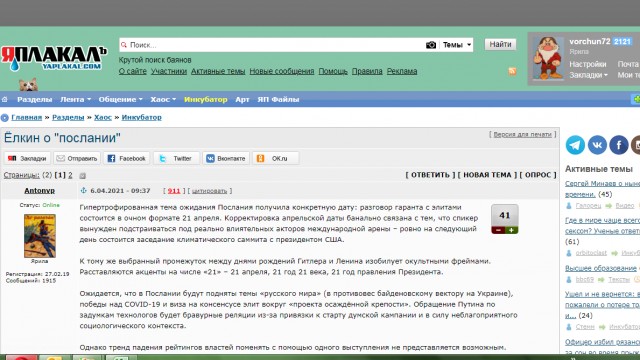Click the home icon in navigation bar

pos(5,99)
